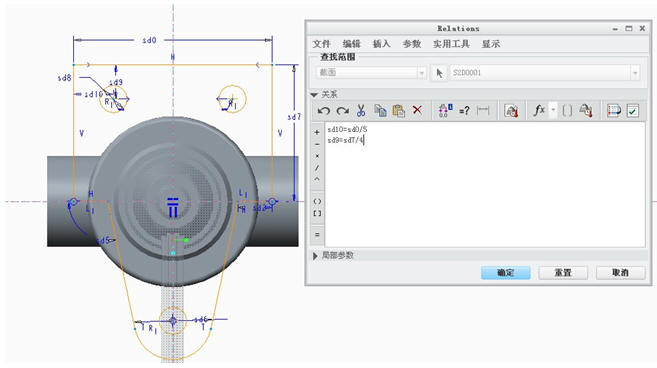Verify relations with the green checkmark icon
Viewport: 657px width, 368px height.
coord(633,111)
